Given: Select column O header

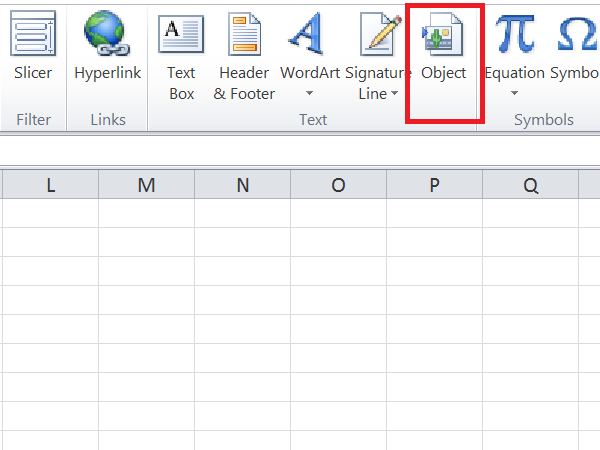Looking at the screenshot, I should tap(338, 185).
